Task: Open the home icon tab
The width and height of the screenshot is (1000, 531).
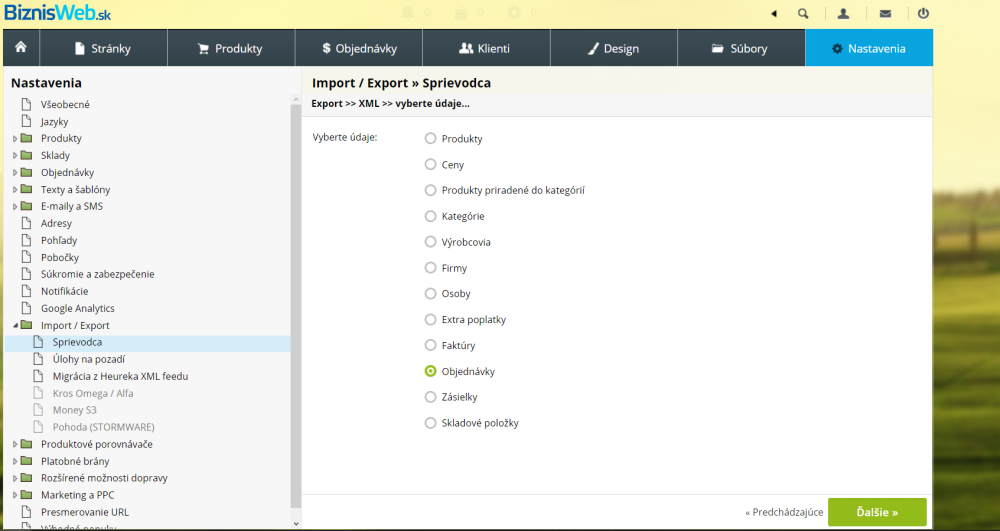Action: click(x=21, y=48)
